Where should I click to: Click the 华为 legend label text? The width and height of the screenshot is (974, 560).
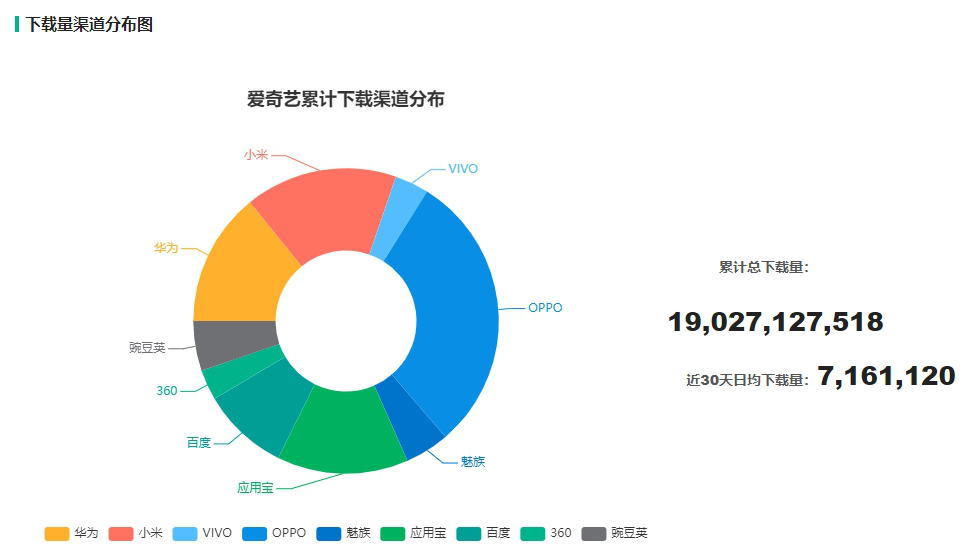pos(86,533)
